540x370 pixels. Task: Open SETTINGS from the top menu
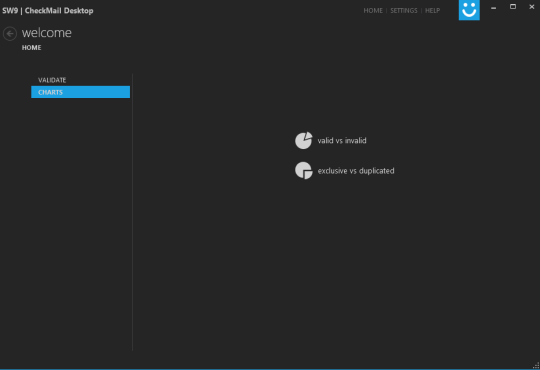pos(404,11)
